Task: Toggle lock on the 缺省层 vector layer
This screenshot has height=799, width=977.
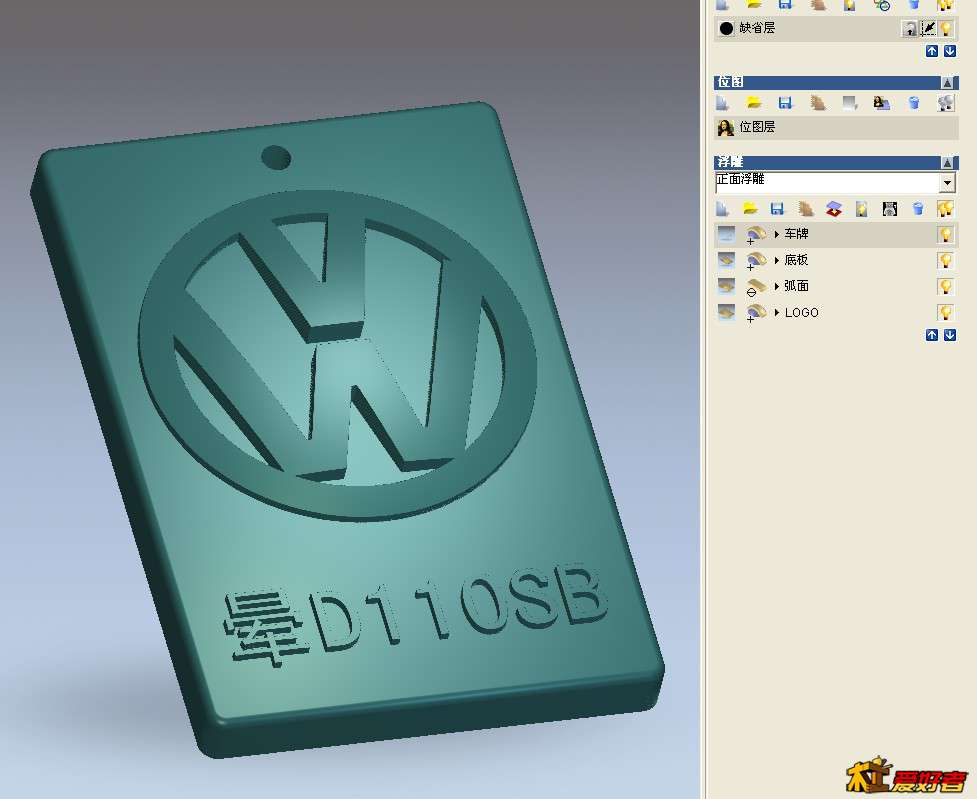Action: [x=910, y=28]
